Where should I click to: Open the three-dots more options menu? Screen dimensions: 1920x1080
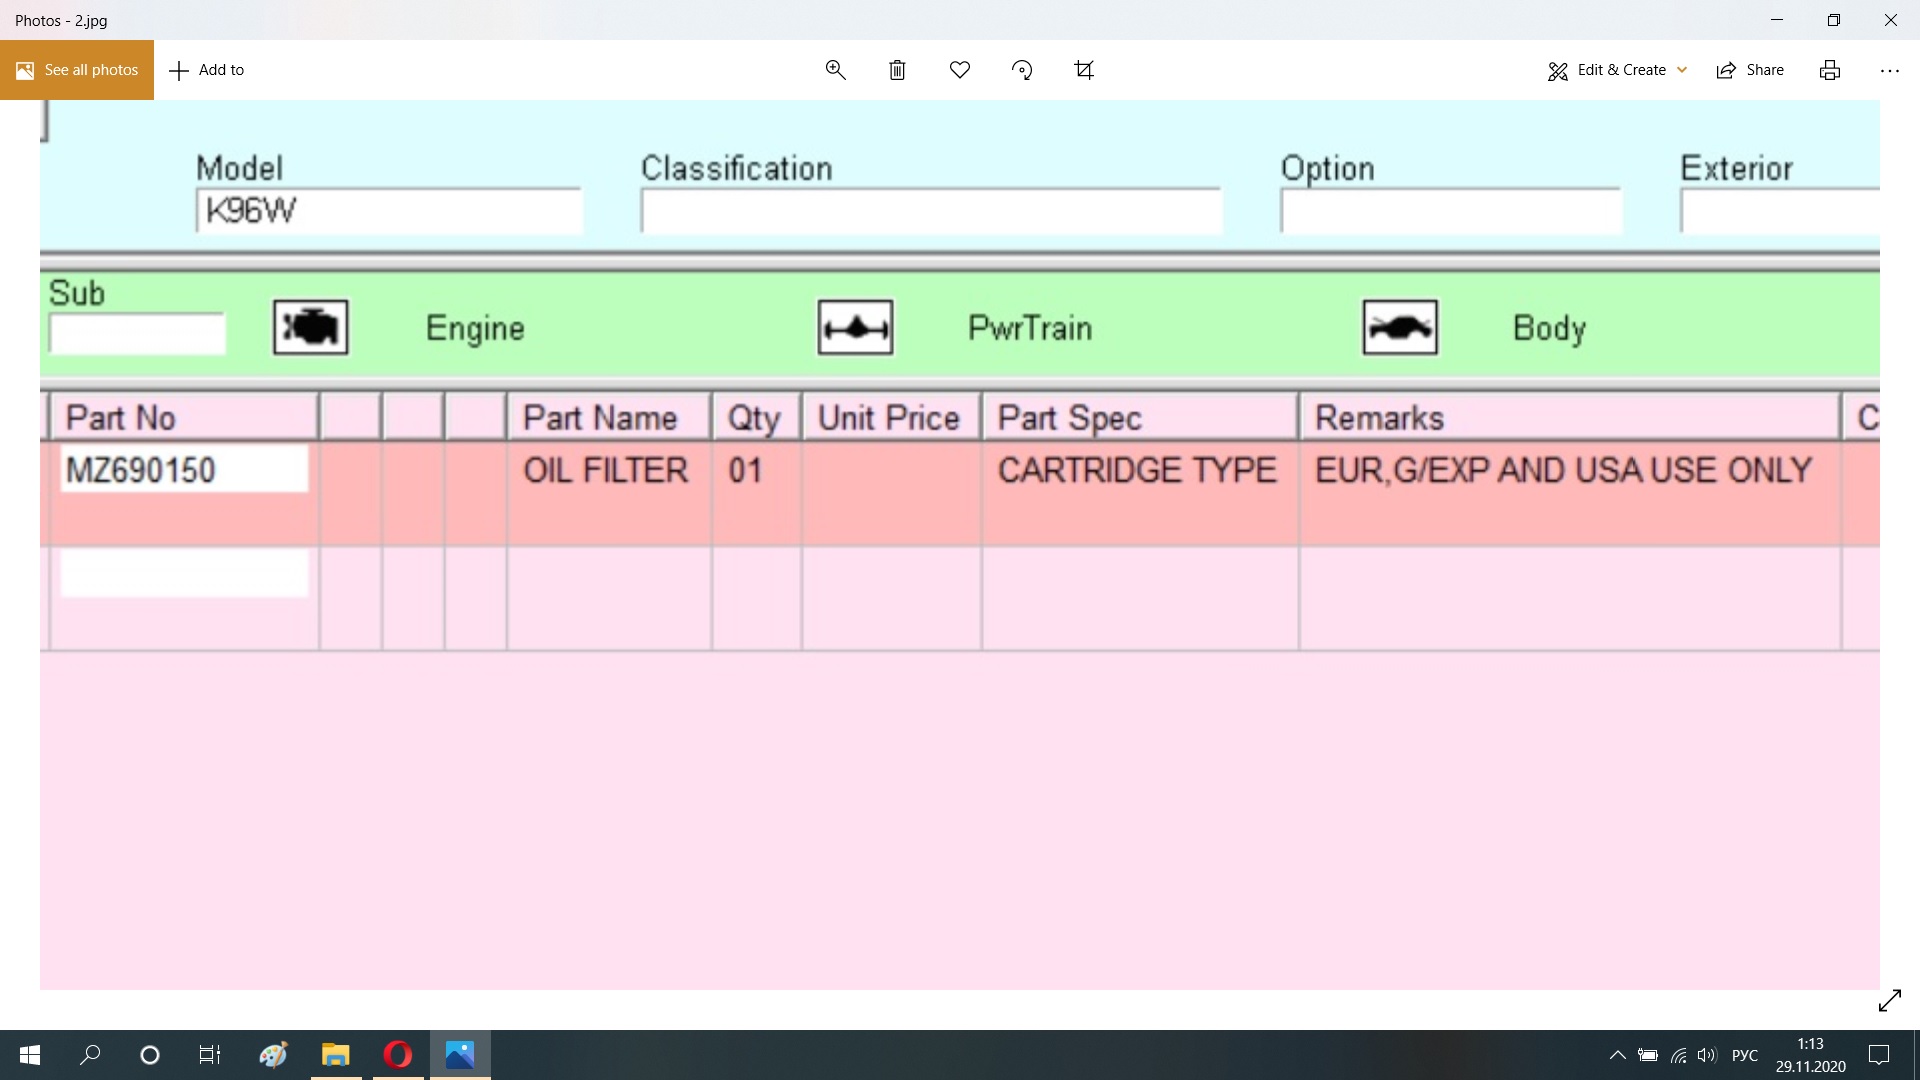pos(1889,70)
